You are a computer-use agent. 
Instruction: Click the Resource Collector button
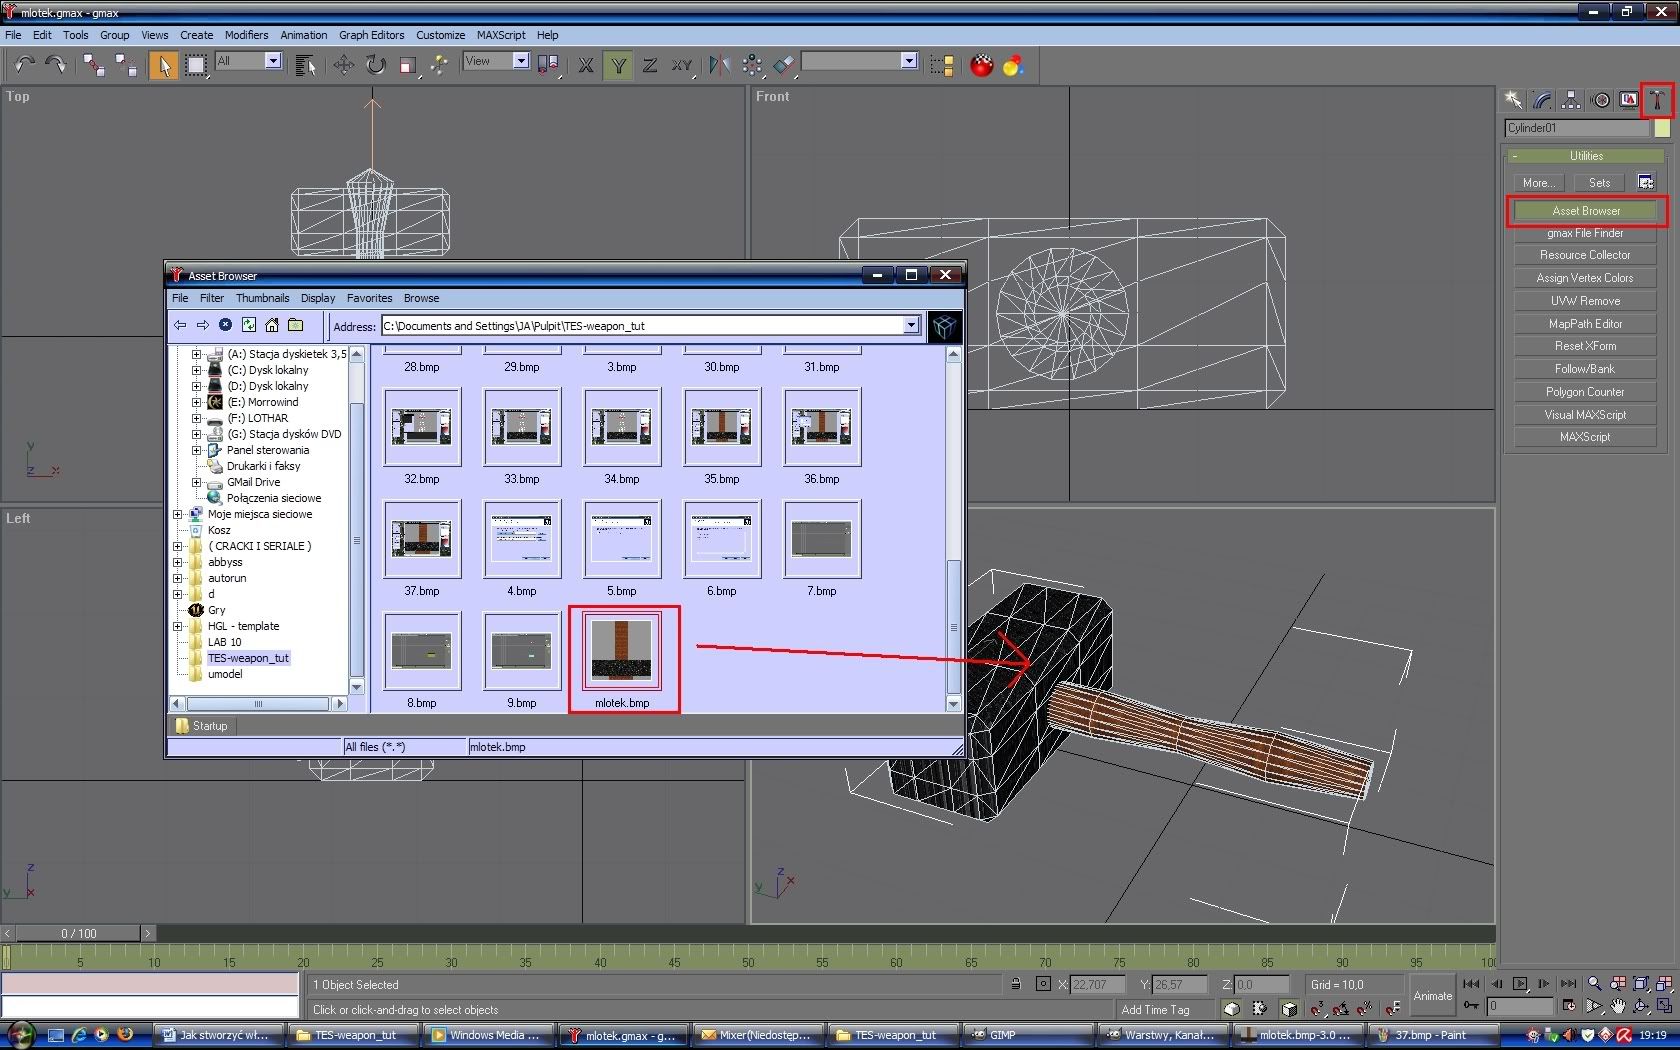(x=1585, y=255)
